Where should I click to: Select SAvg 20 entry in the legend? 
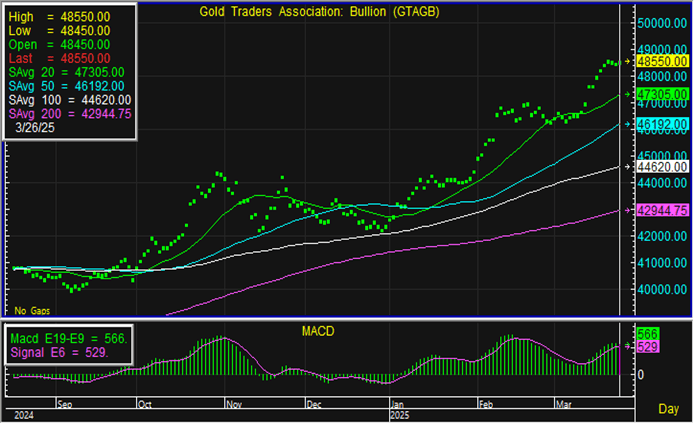[x=66, y=73]
